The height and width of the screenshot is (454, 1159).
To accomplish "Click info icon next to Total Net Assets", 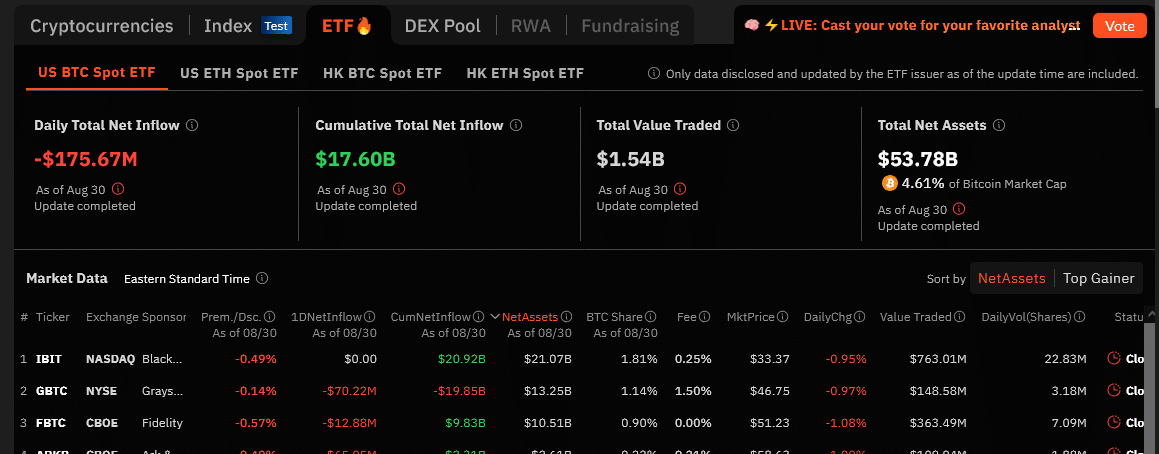I will pos(999,126).
